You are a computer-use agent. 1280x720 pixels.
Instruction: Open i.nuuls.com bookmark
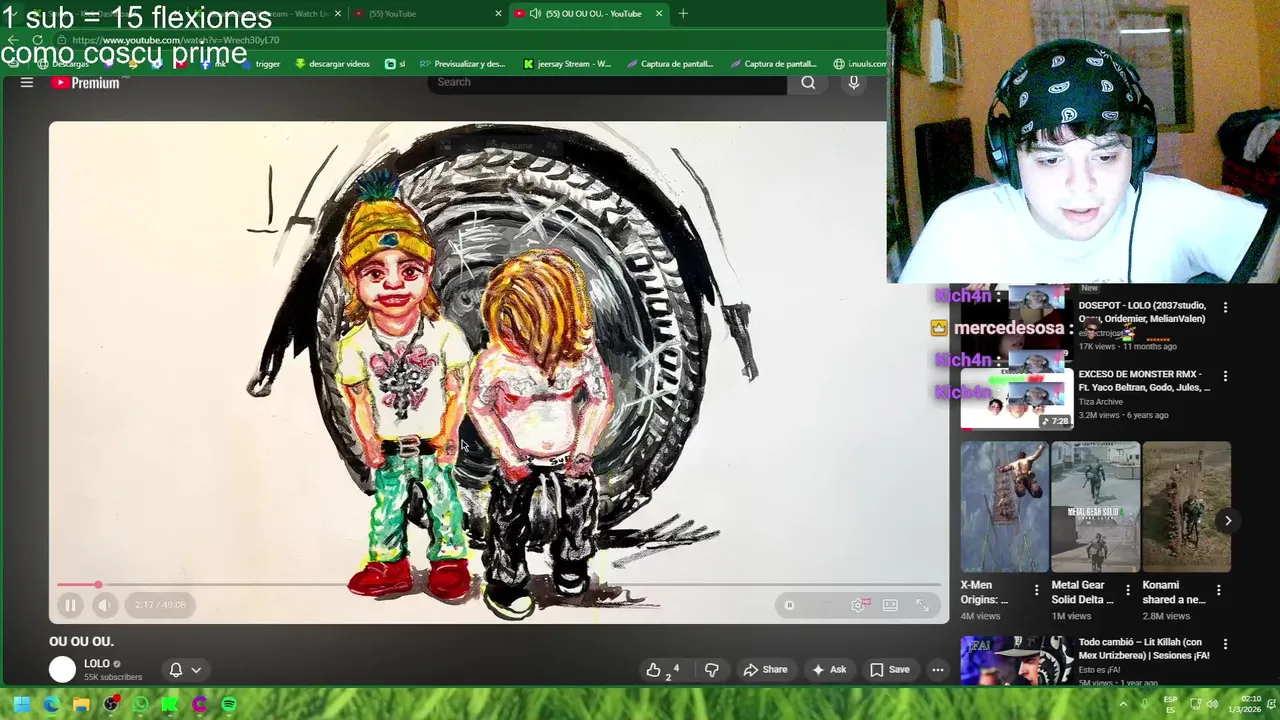coord(859,64)
